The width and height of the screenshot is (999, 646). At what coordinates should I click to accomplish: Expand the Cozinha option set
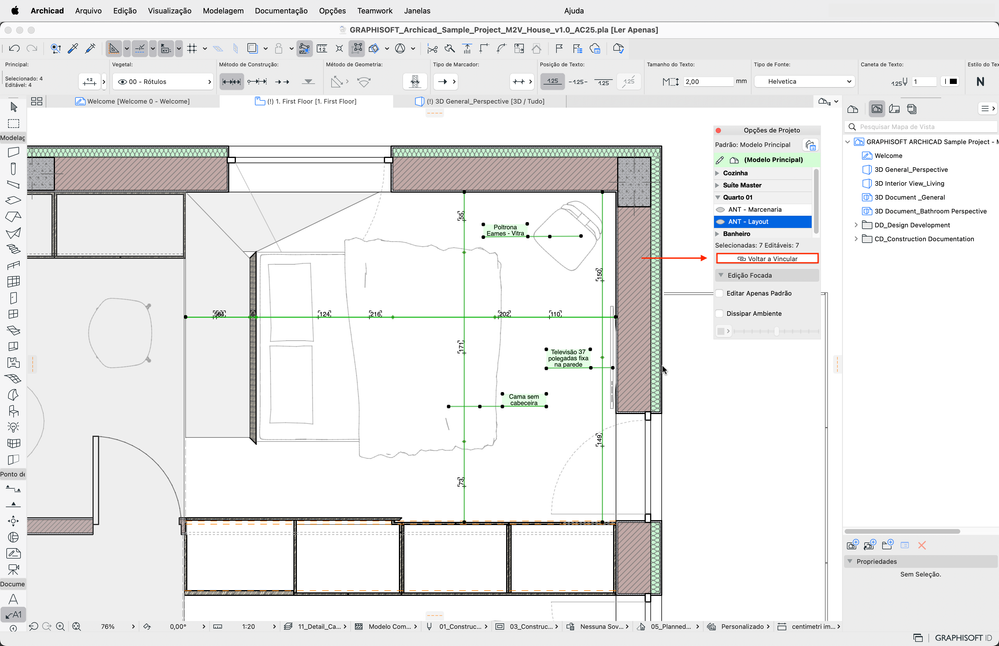[x=717, y=173]
